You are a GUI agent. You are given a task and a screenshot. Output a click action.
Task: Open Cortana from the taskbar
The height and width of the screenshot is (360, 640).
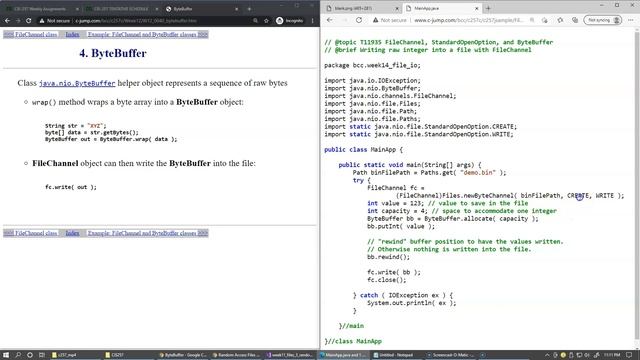pos(30,355)
